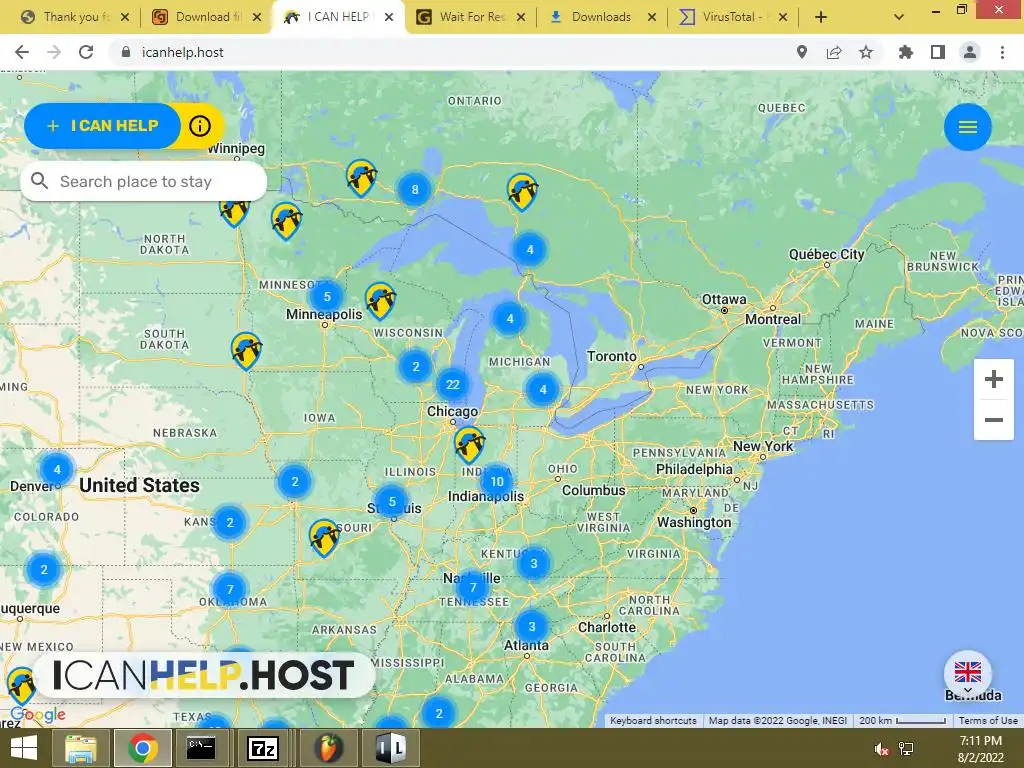Switch to the VirusTotal browser tab
The image size is (1024, 768).
click(731, 17)
